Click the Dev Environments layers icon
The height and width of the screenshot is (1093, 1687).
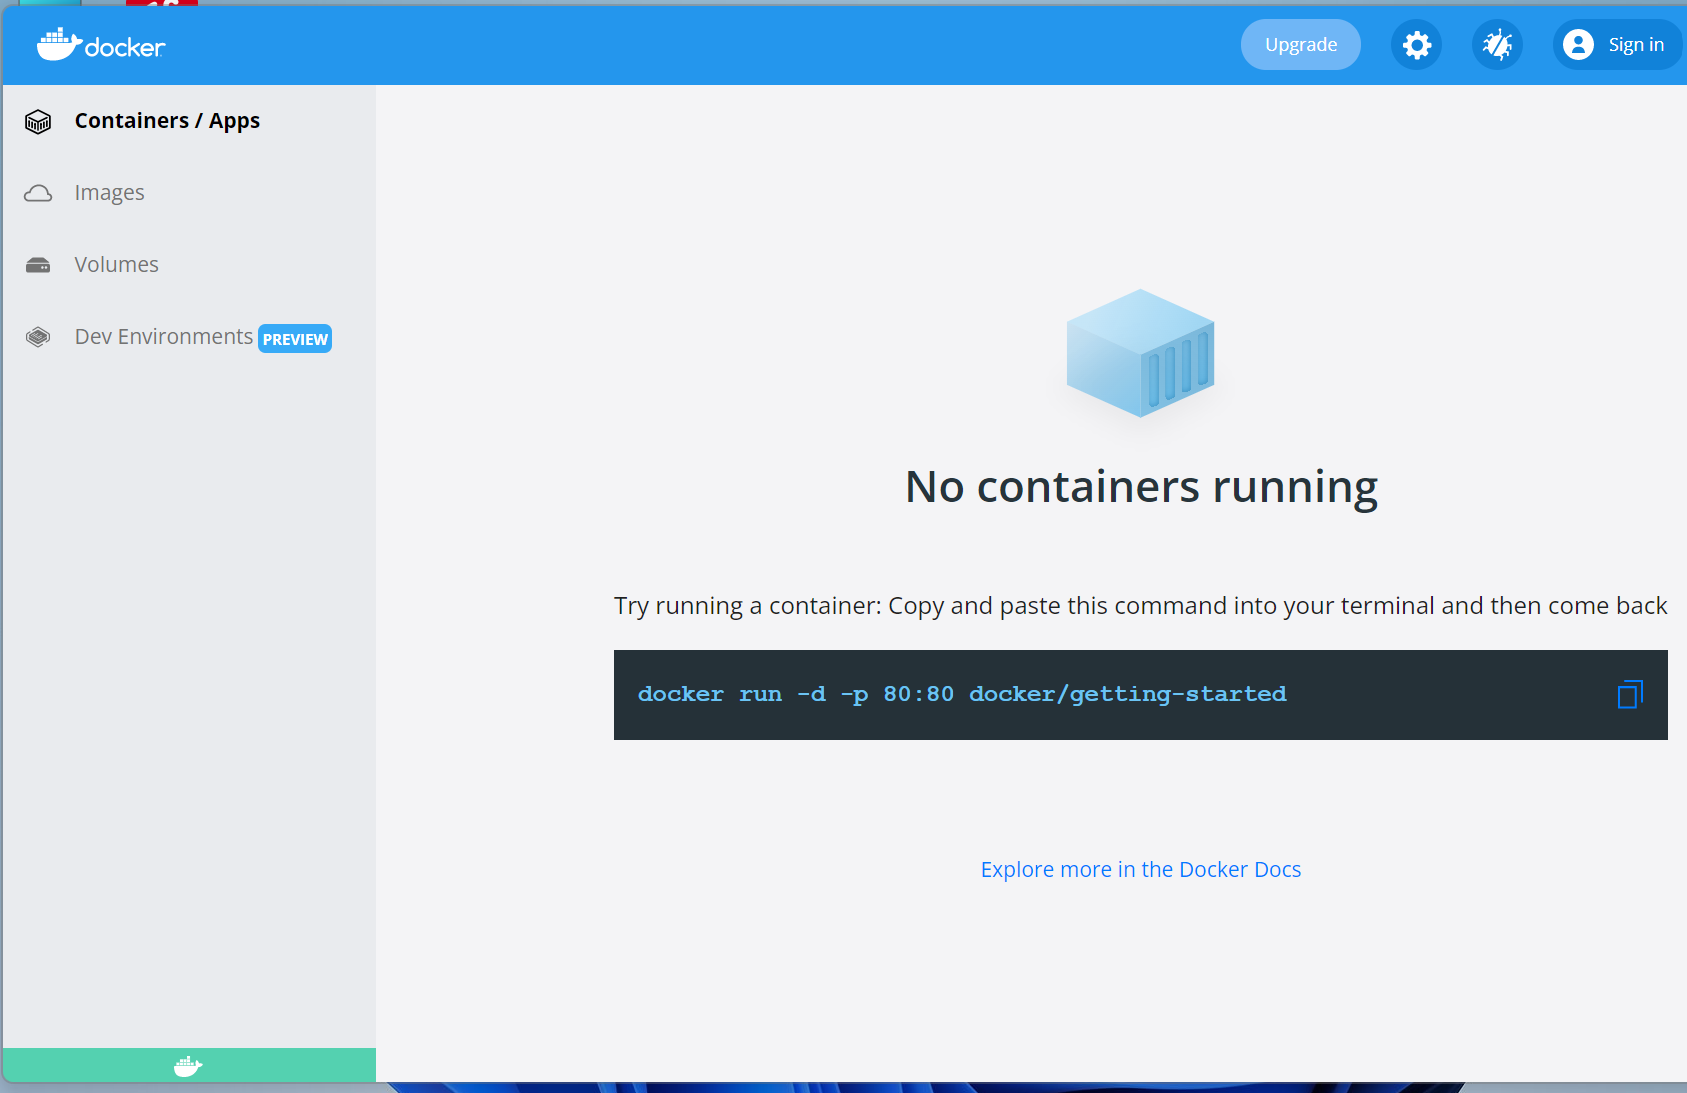pos(37,337)
